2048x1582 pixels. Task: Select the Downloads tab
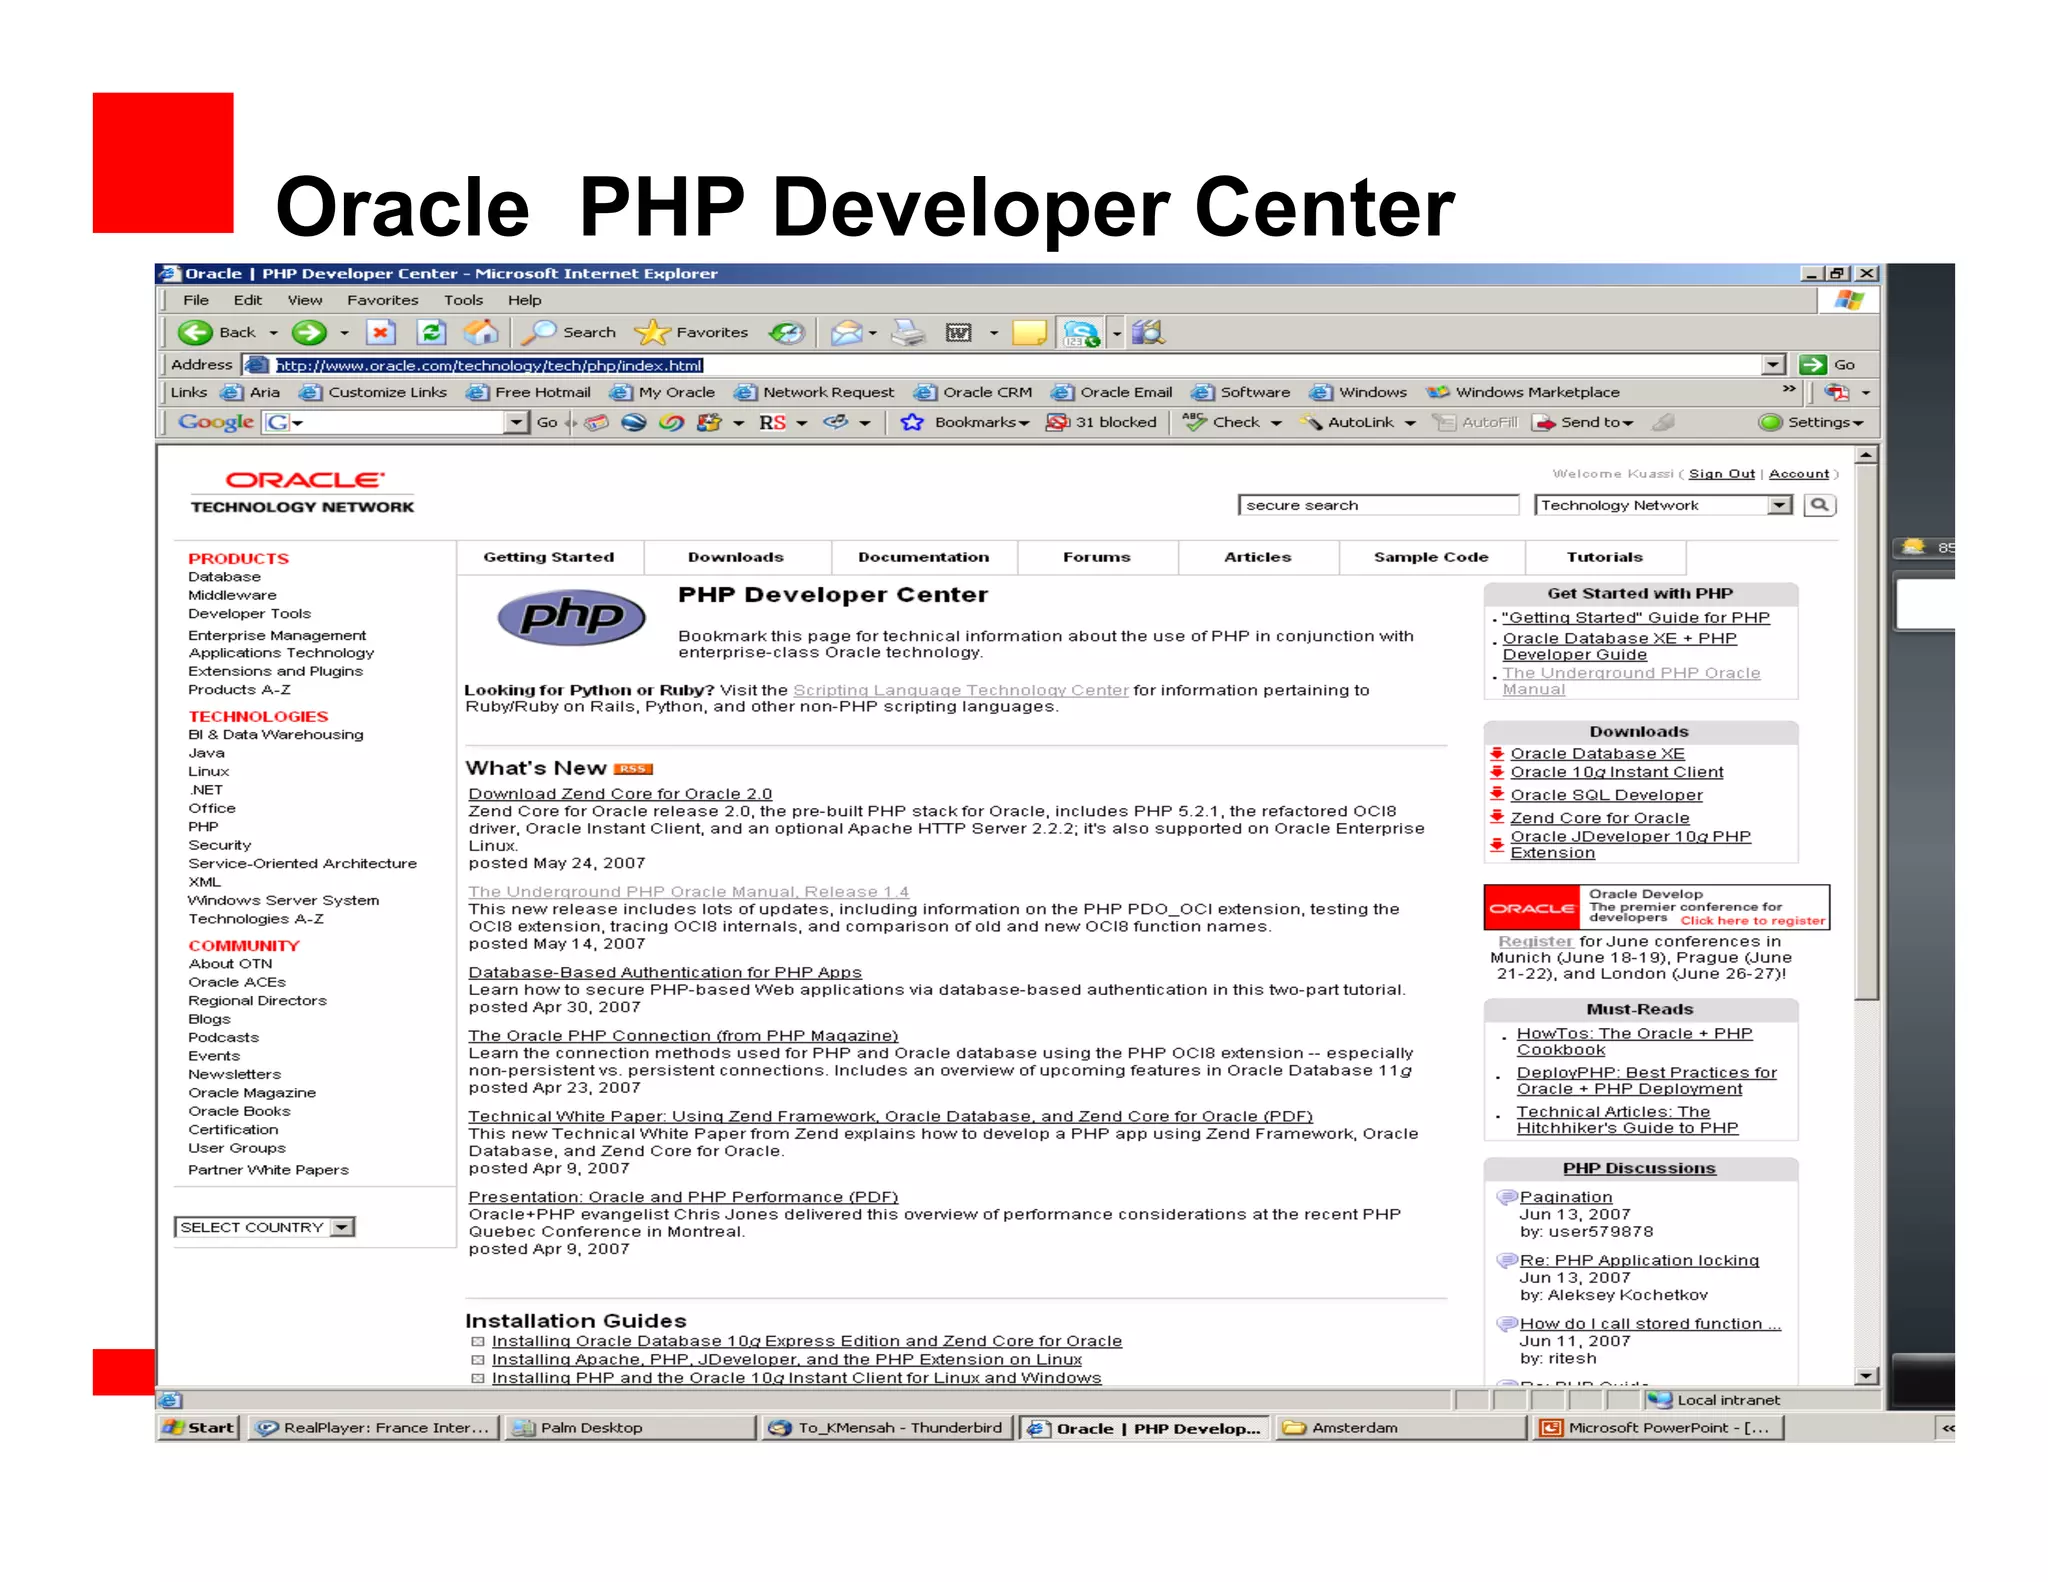point(736,557)
